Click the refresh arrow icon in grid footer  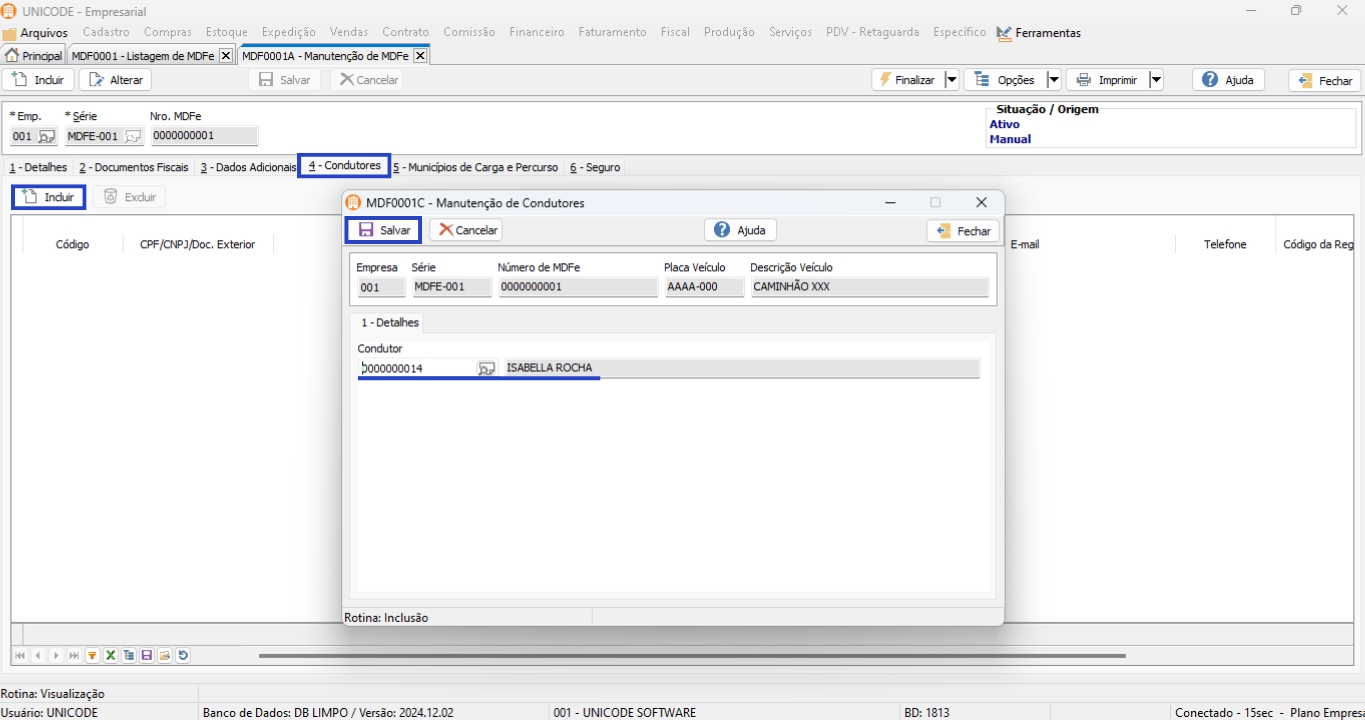click(x=183, y=656)
